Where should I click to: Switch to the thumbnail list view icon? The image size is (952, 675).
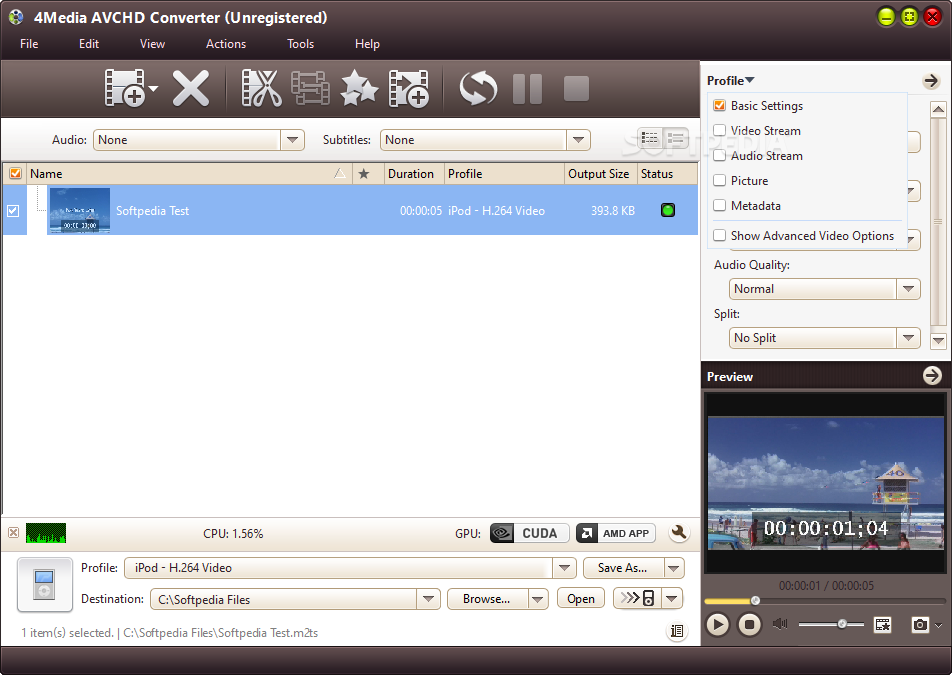(675, 138)
